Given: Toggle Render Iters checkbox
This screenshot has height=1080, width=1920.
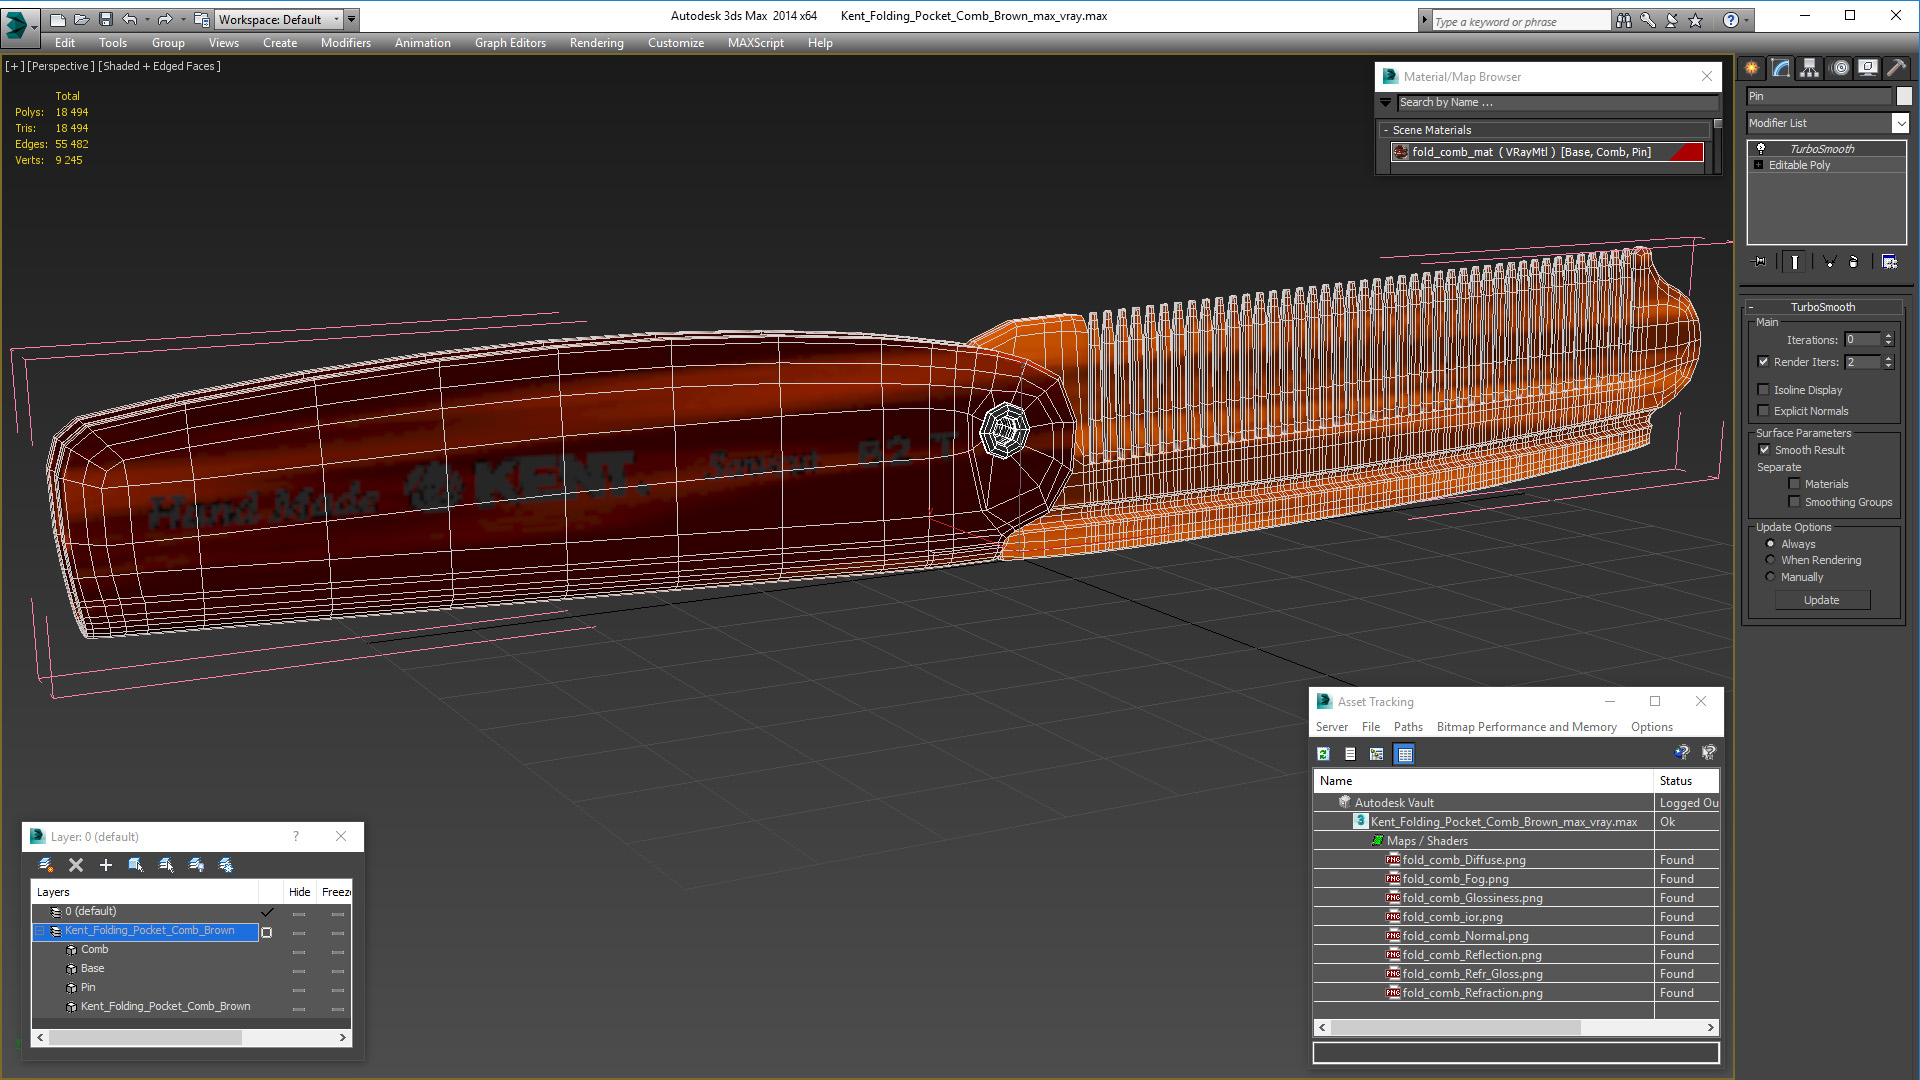Looking at the screenshot, I should click(1764, 362).
